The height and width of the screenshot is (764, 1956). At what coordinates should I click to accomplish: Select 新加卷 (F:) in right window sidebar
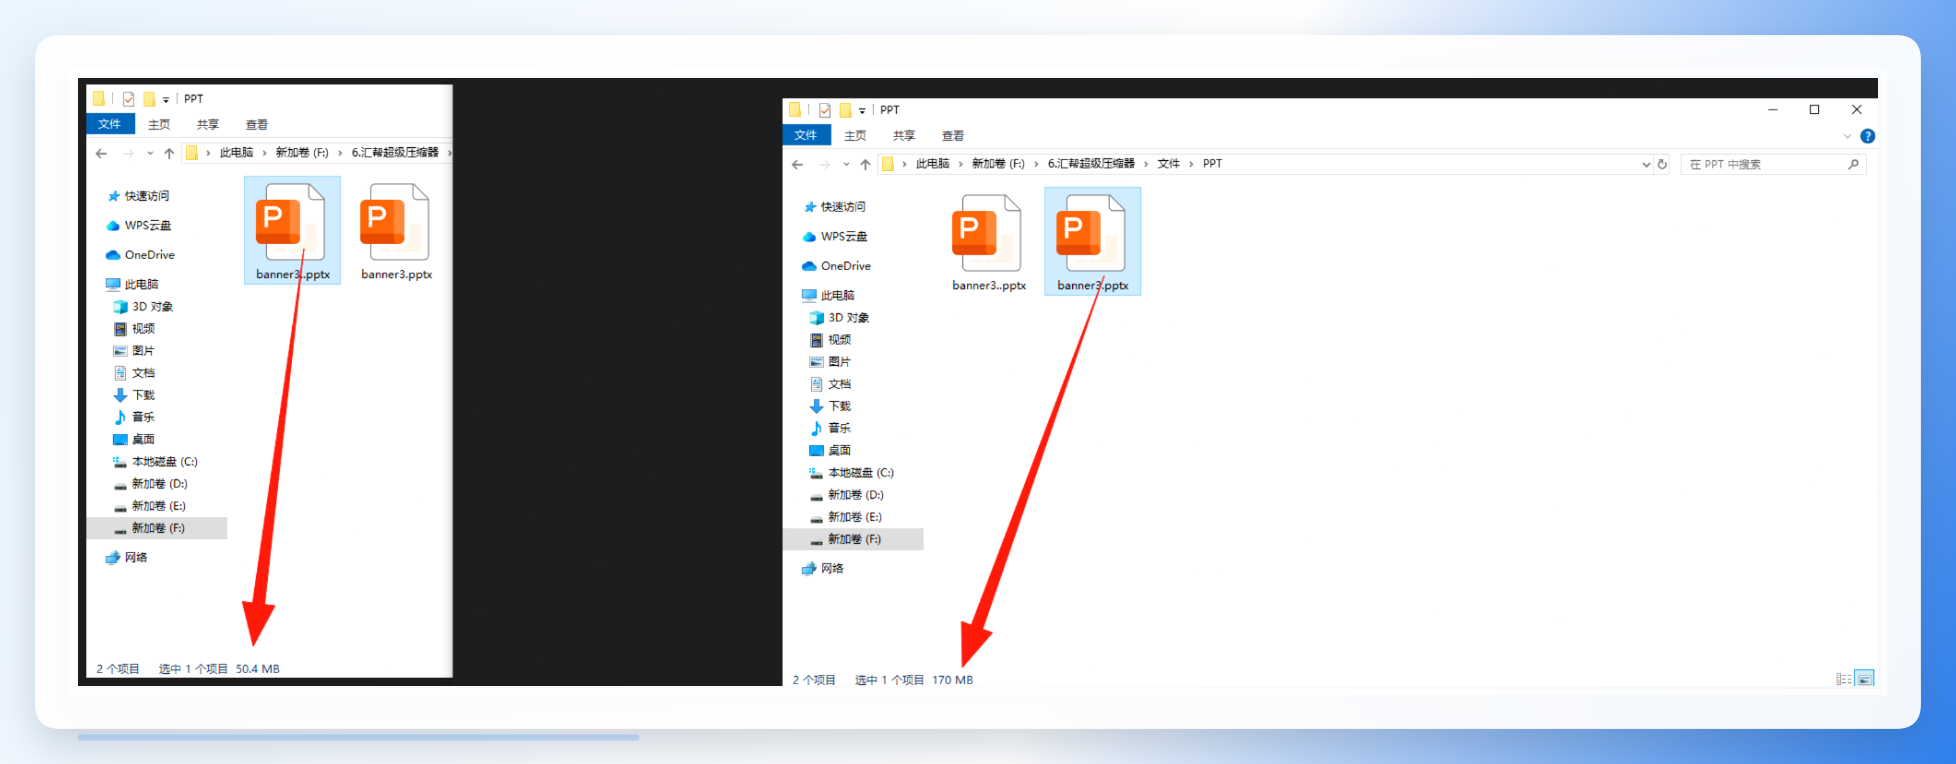point(853,539)
